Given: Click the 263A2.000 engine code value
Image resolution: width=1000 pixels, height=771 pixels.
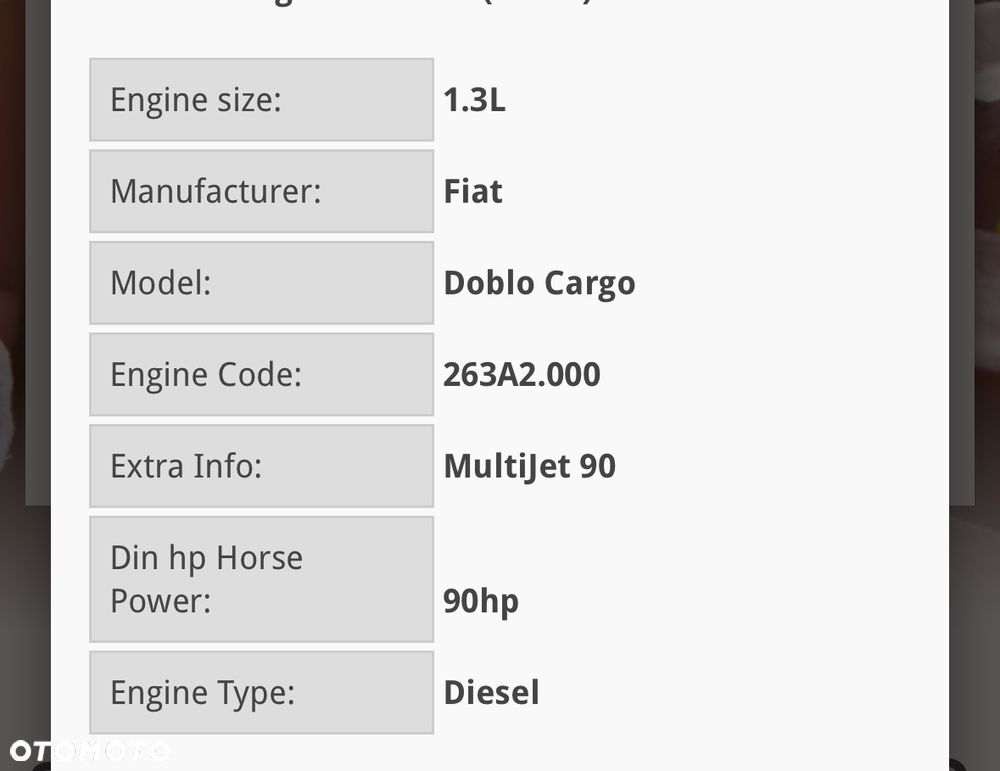Looking at the screenshot, I should pos(521,374).
